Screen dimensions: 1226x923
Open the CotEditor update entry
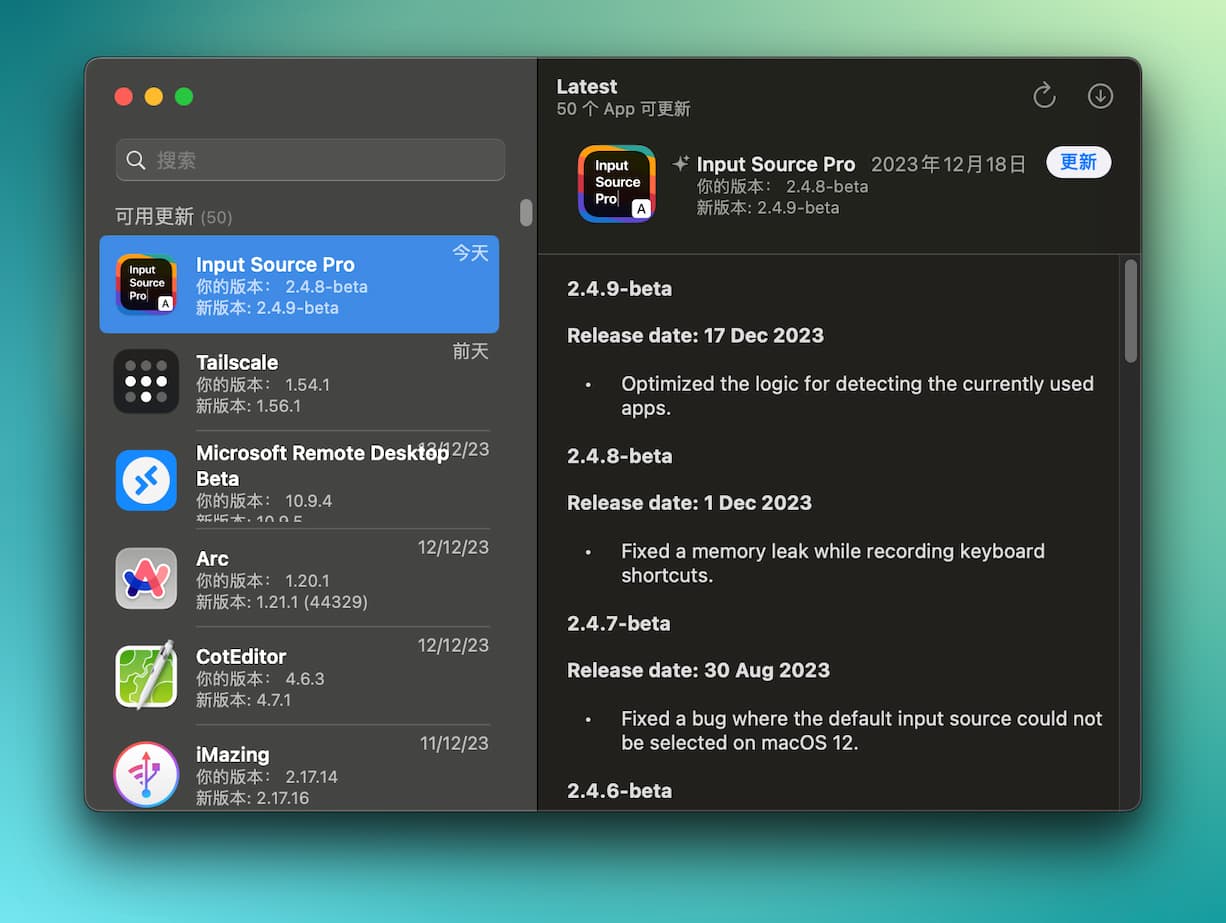299,676
